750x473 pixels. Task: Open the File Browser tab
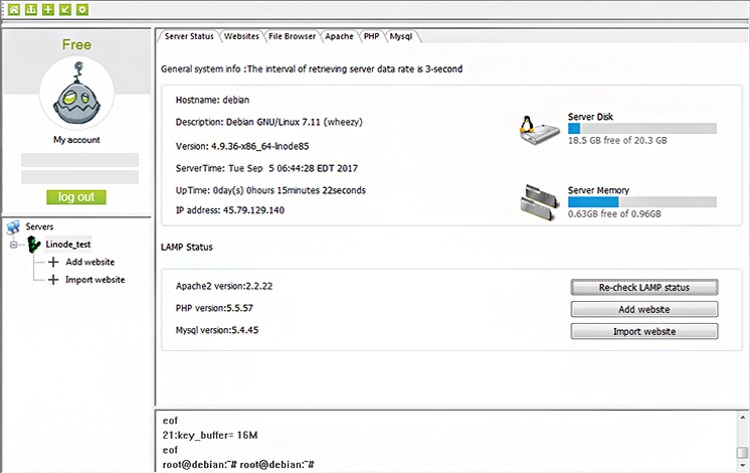click(292, 36)
